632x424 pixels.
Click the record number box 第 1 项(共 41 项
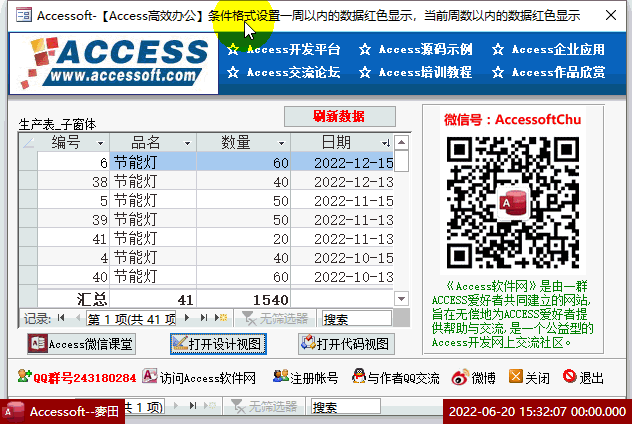coord(131,319)
